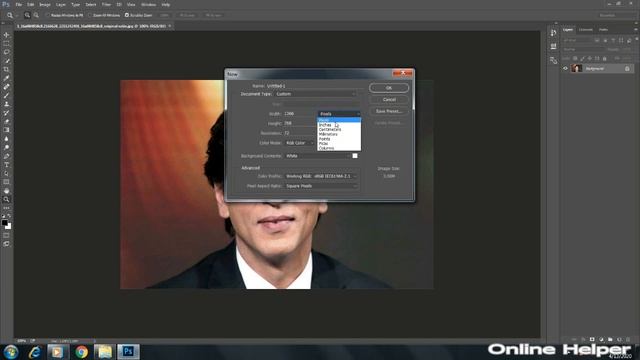Open the Filter menu
The image size is (640, 360).
106,4
